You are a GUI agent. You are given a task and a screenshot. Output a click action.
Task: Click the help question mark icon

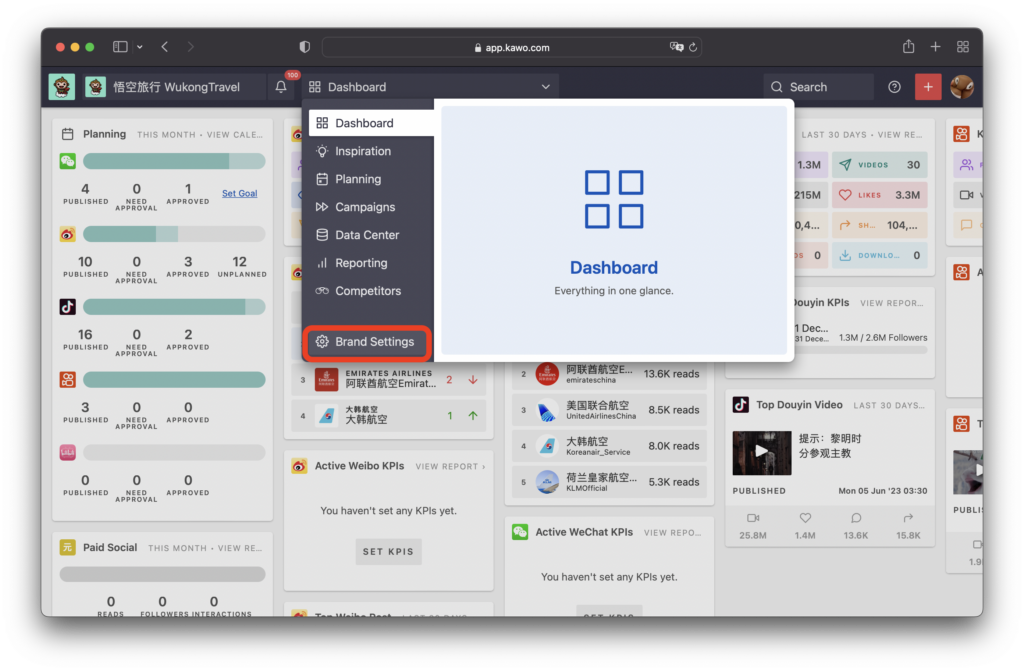(x=894, y=87)
